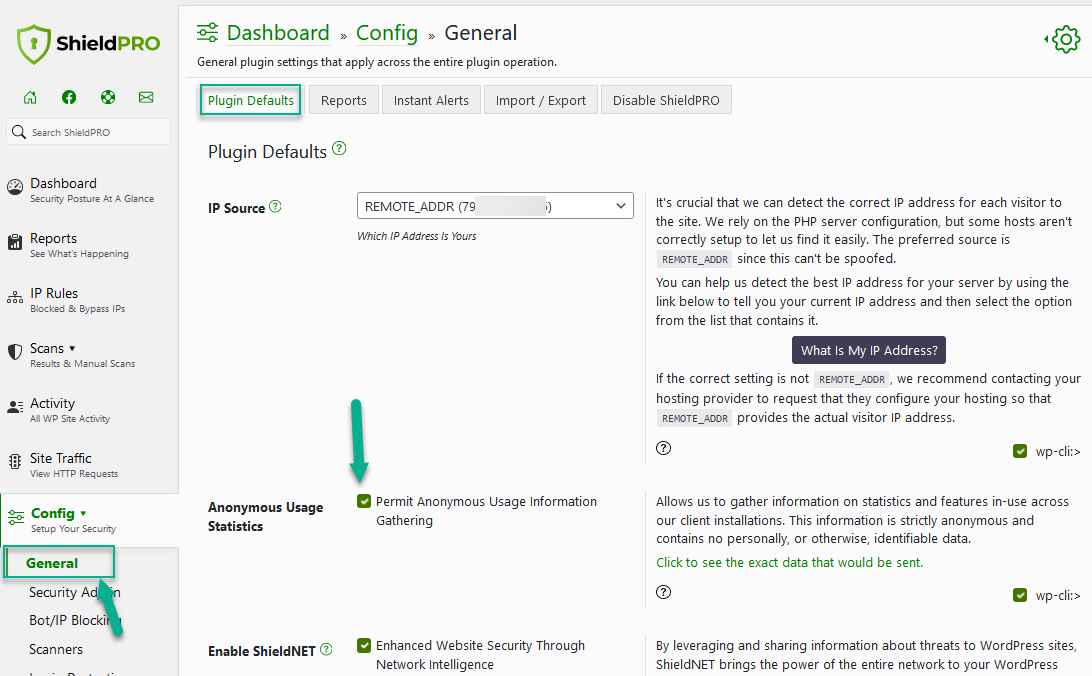The width and height of the screenshot is (1092, 676).
Task: Click help icon beside Enable ShieldNET
Action: tap(325, 650)
